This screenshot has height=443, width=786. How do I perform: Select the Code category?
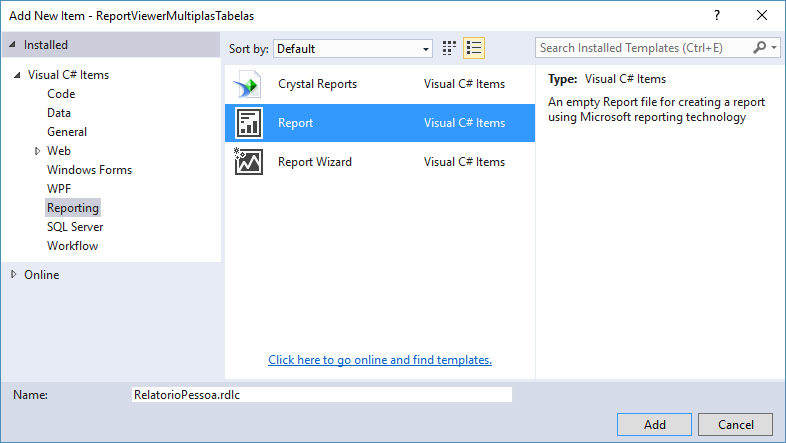click(61, 94)
